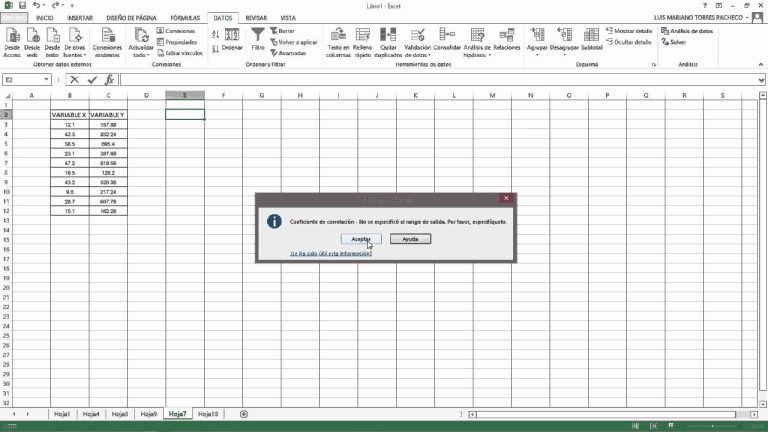The image size is (768, 432).
Task: Click the Desde texto icon
Action: [x=52, y=42]
